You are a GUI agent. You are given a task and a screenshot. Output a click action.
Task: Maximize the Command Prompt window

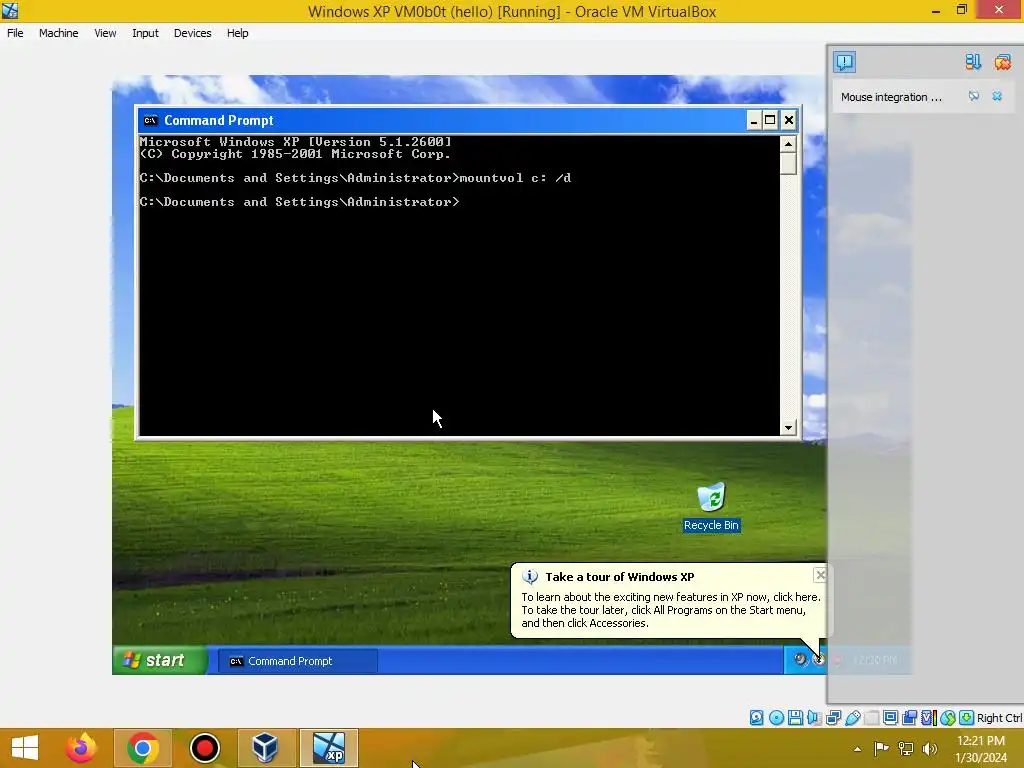coord(771,120)
